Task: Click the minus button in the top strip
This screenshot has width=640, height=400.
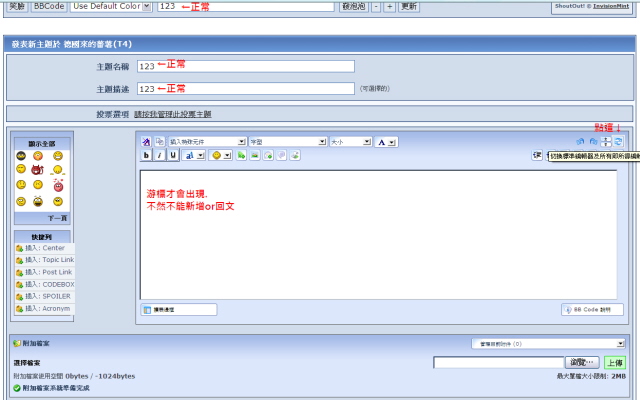Action: tap(376, 6)
